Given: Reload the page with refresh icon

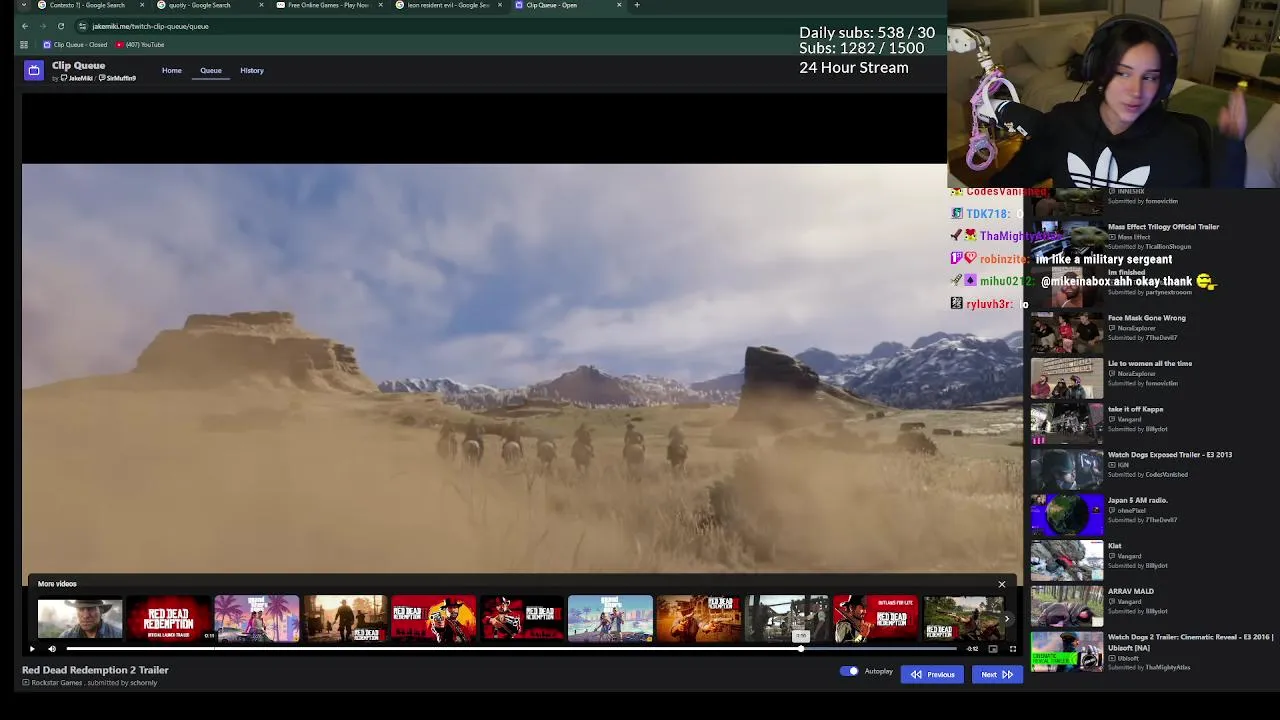Looking at the screenshot, I should pyautogui.click(x=61, y=26).
